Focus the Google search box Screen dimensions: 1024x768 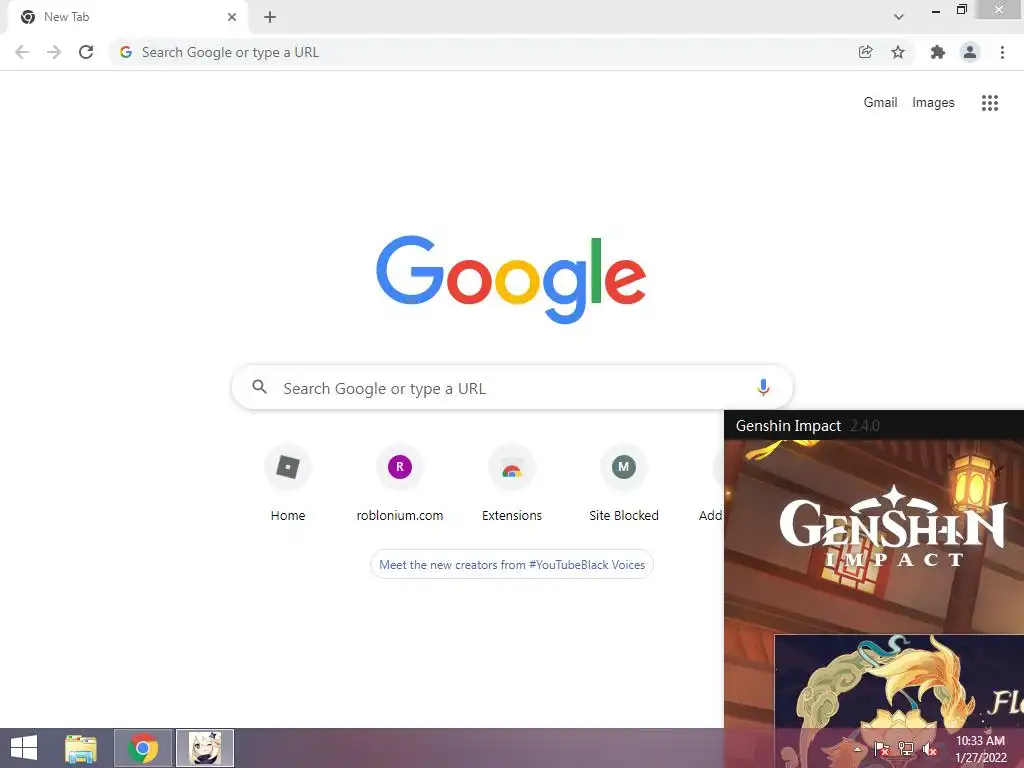(x=512, y=387)
